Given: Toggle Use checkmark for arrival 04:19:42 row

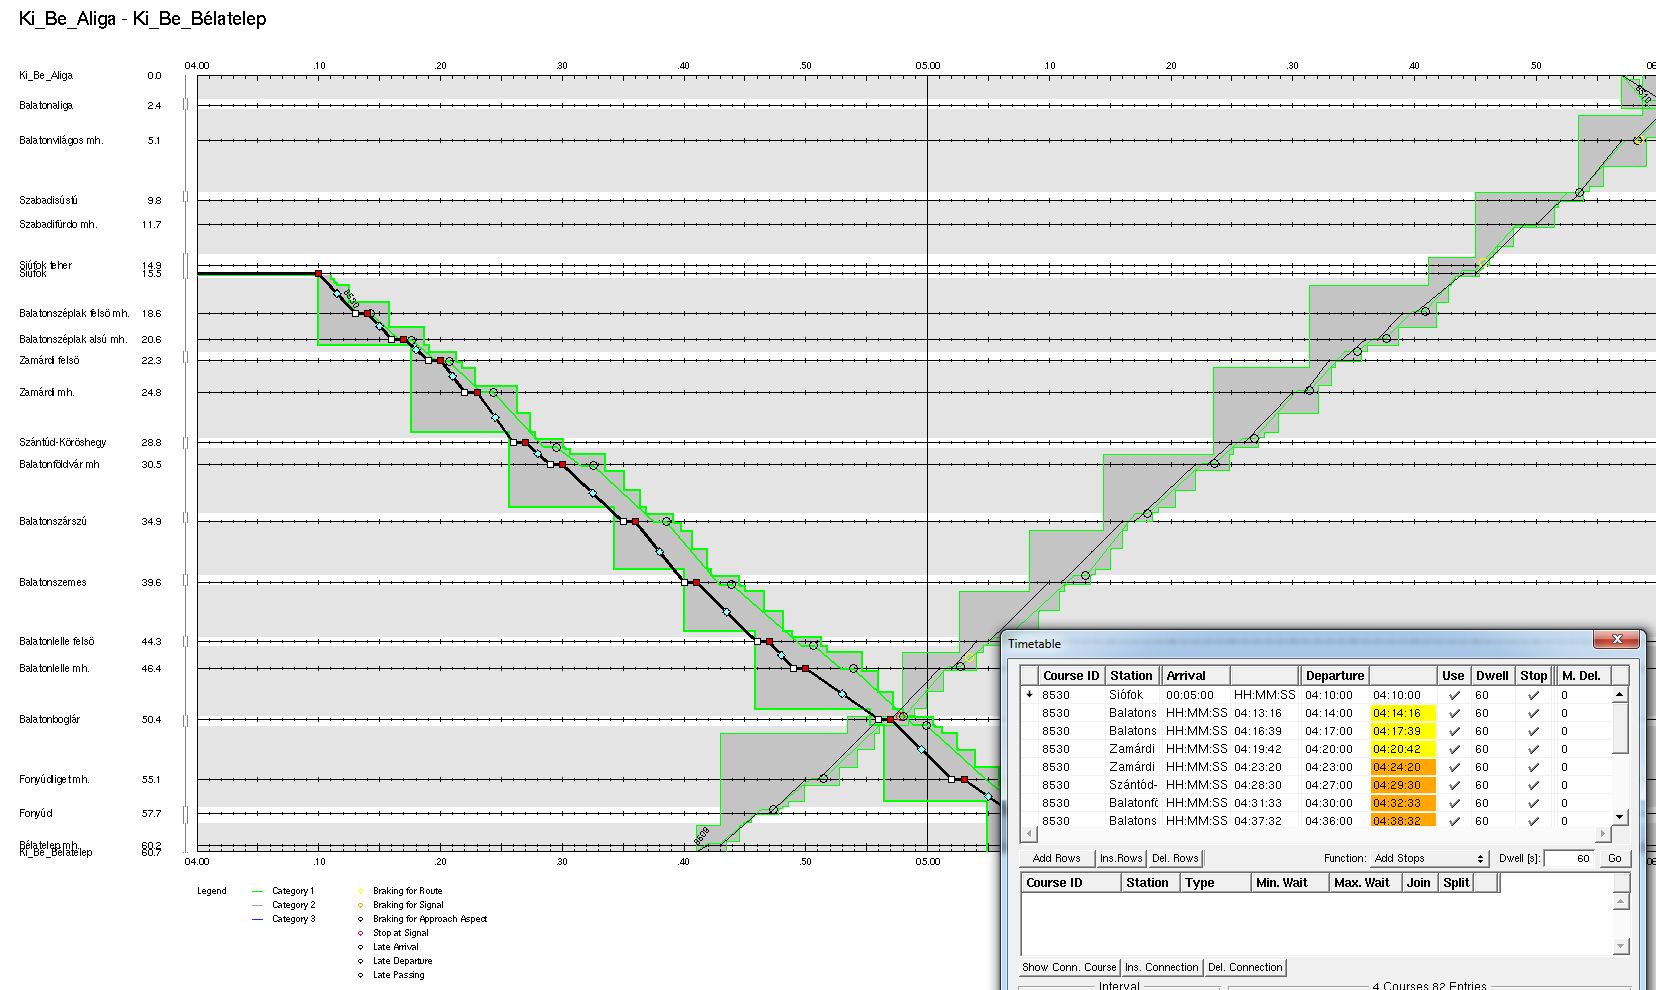Looking at the screenshot, I should (x=1454, y=749).
